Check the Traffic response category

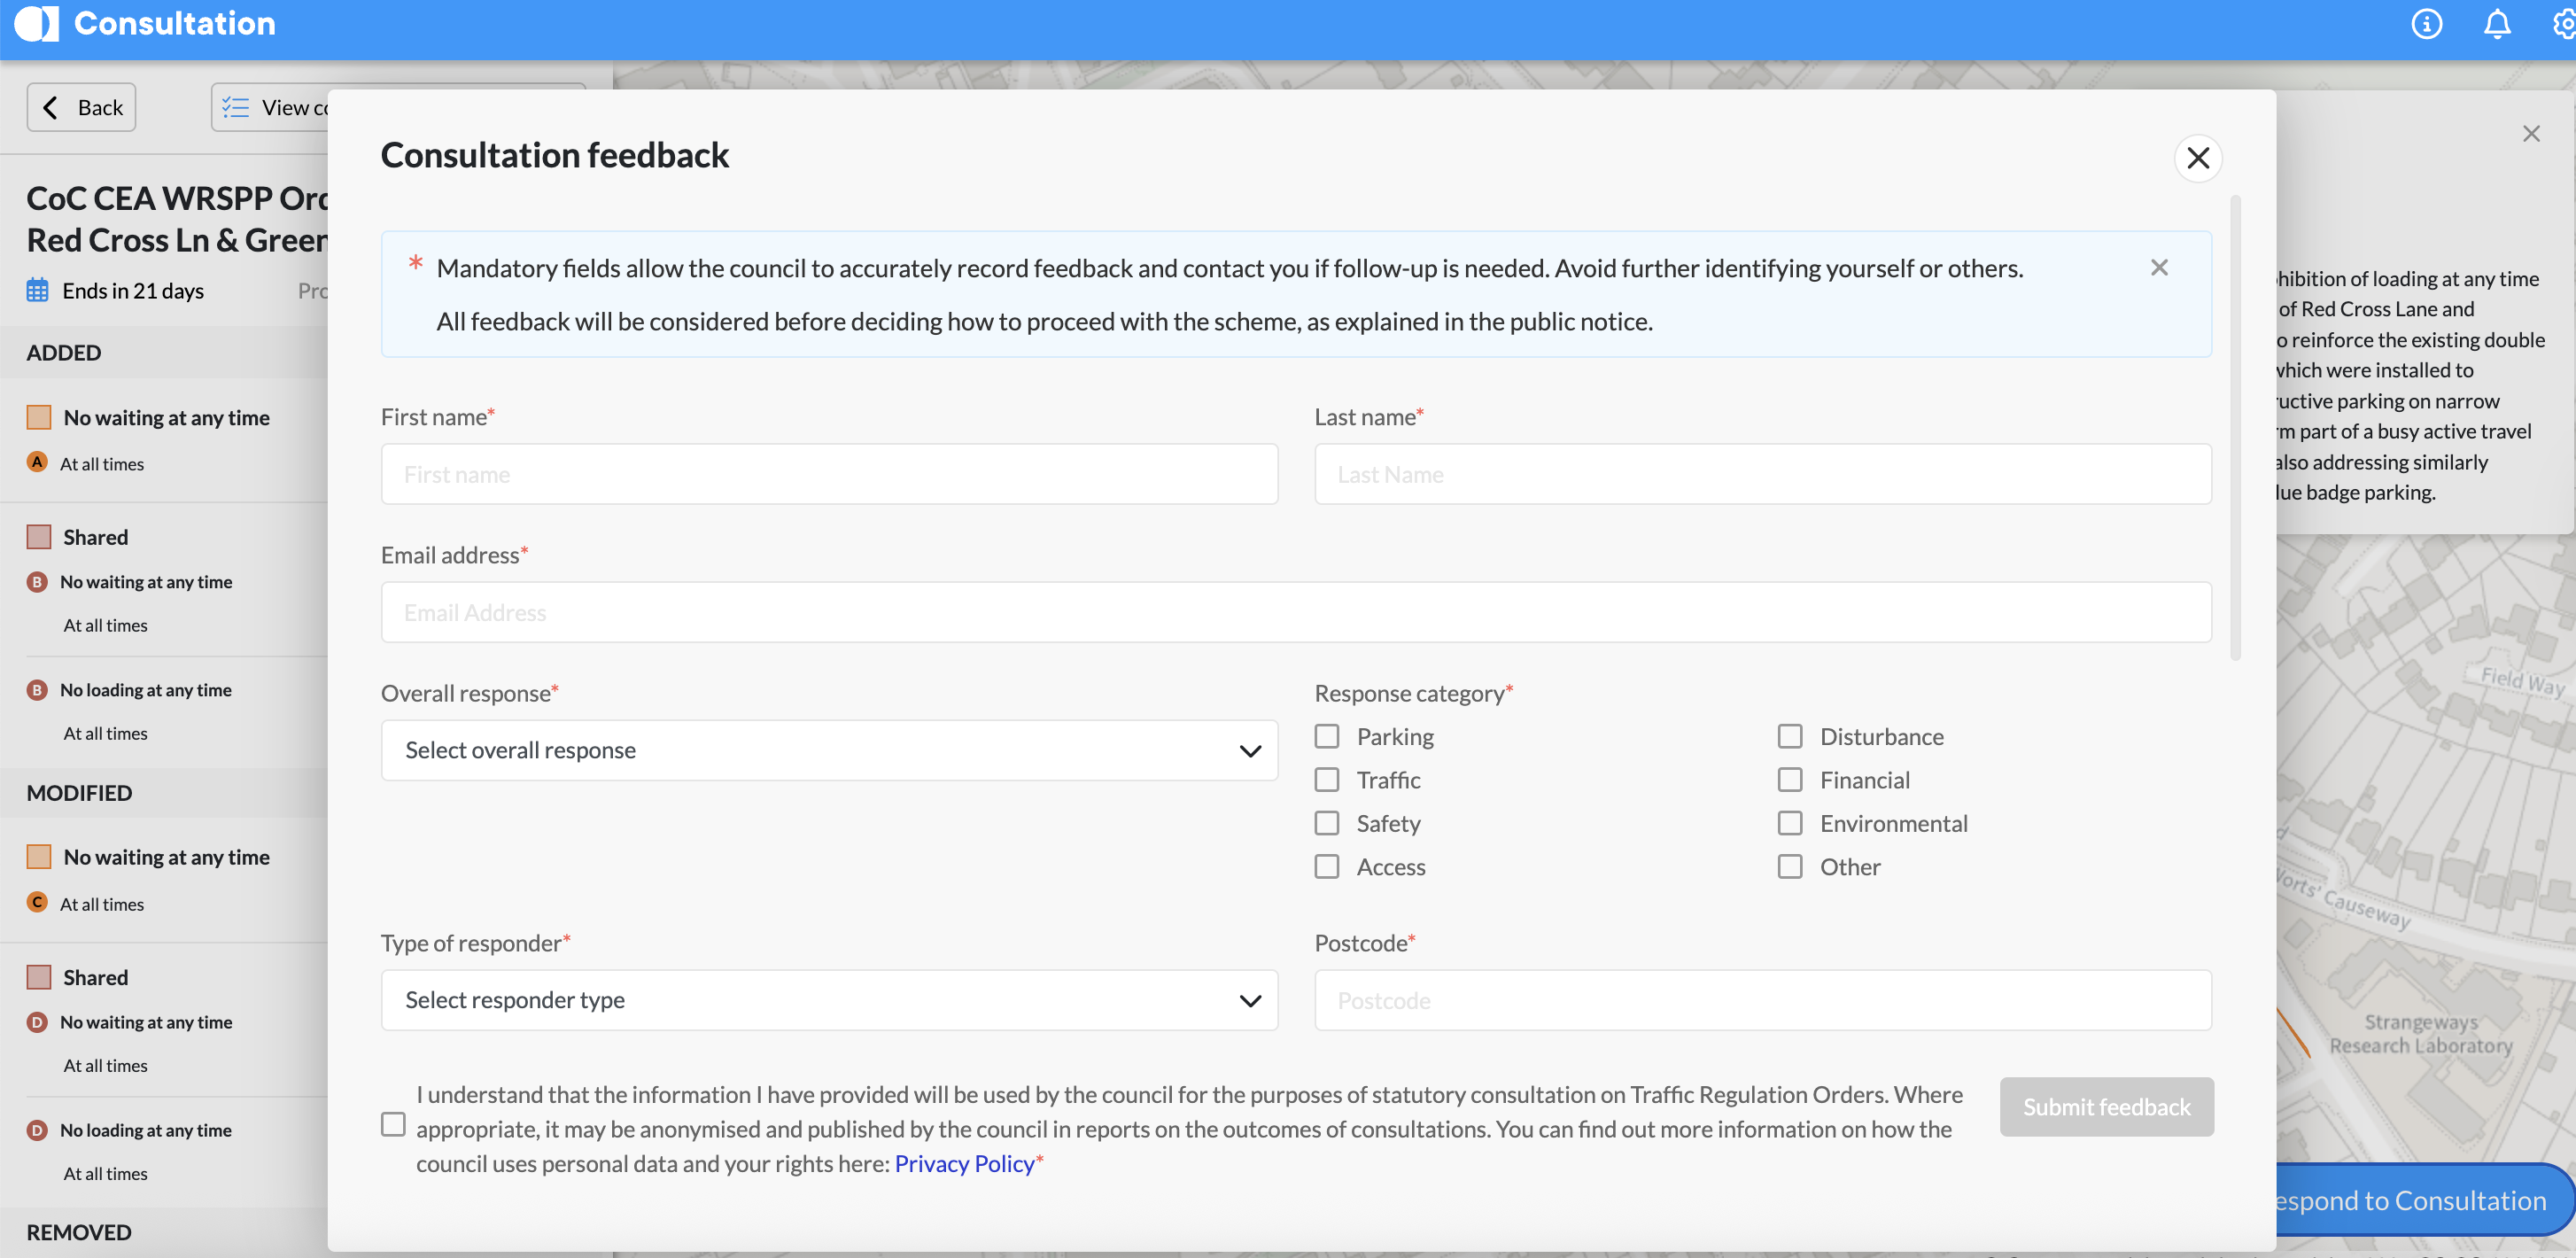point(1326,779)
